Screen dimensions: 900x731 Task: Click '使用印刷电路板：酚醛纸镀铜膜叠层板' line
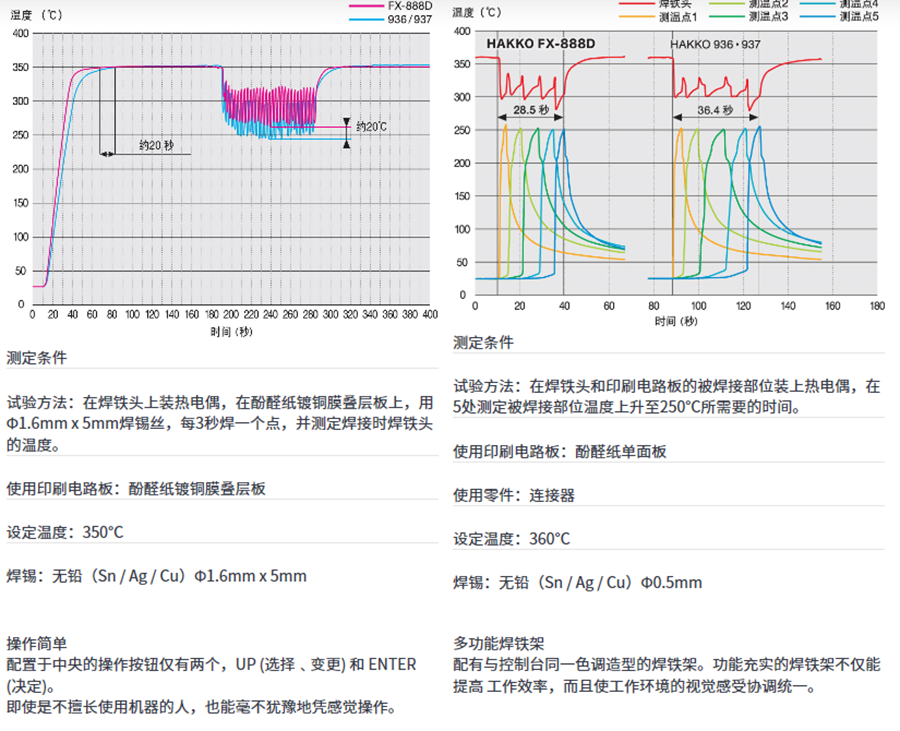(136, 488)
